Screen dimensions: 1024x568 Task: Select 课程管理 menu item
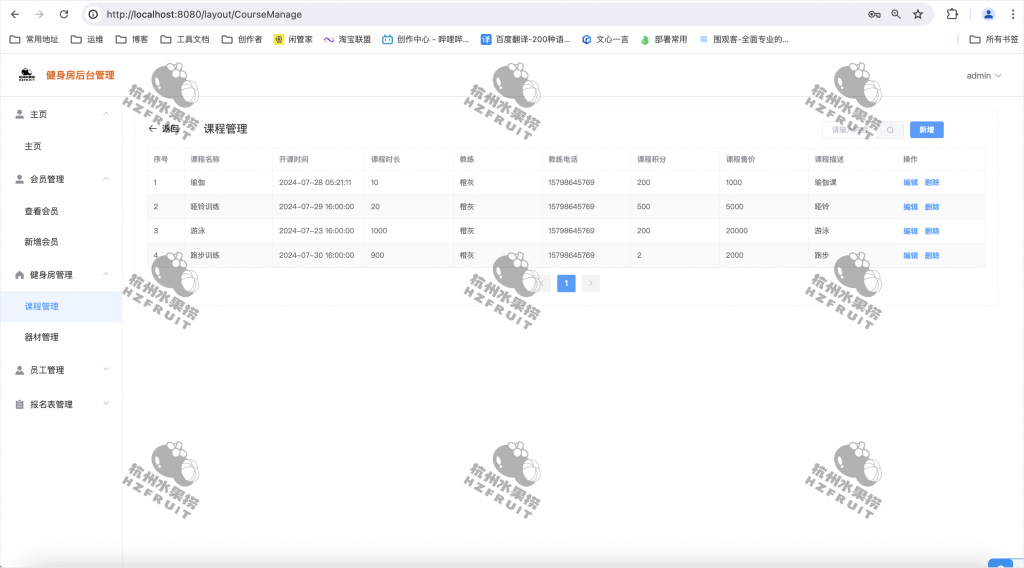point(61,306)
